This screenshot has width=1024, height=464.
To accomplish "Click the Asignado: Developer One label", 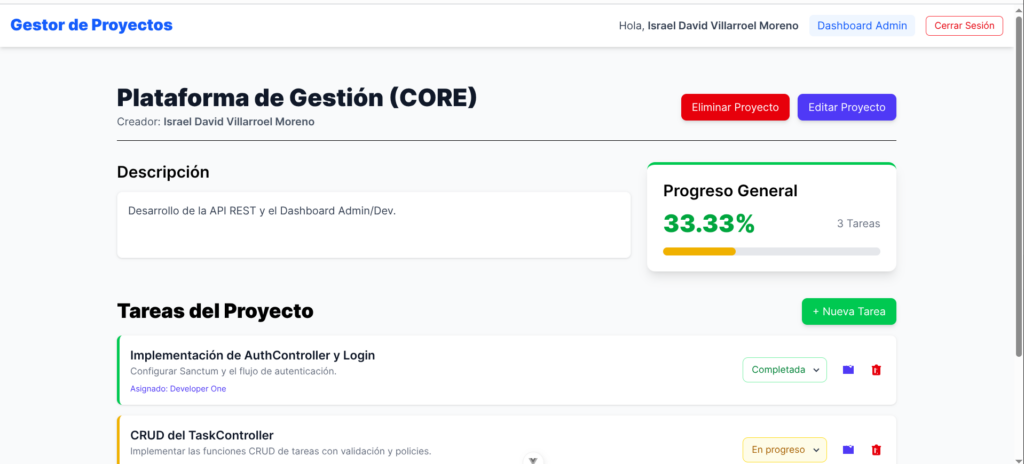I will (178, 389).
